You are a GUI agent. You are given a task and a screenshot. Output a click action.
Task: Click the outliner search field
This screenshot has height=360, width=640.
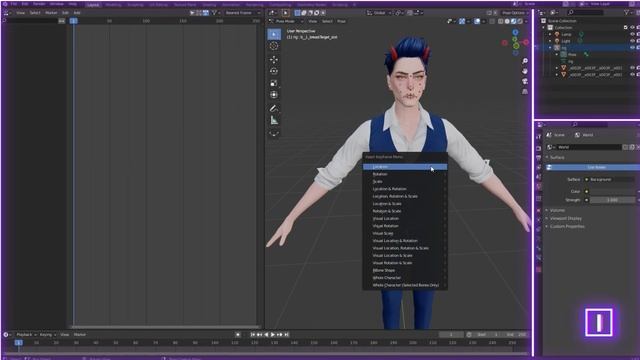[584, 13]
